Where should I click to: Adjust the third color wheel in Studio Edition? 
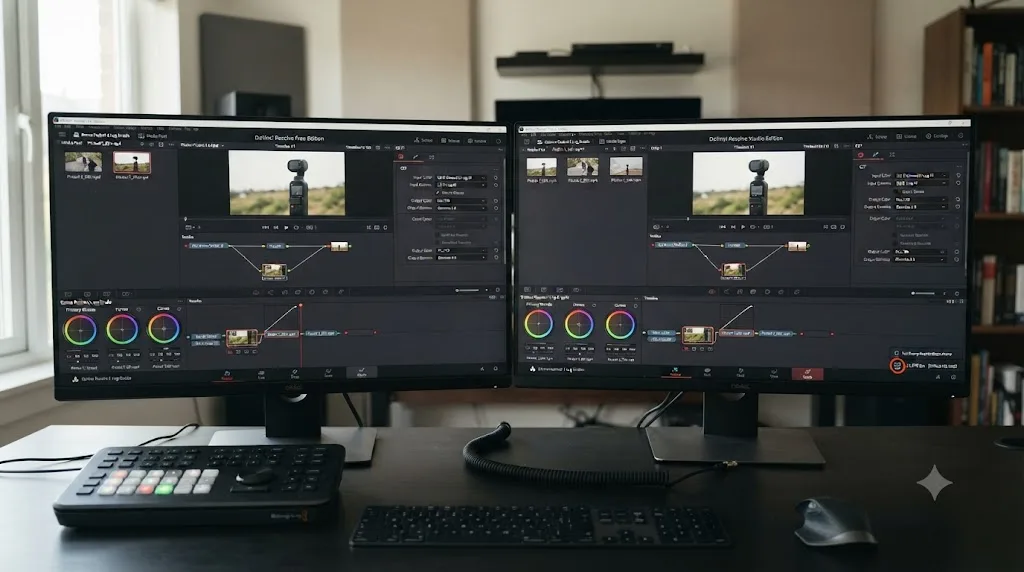click(x=620, y=325)
